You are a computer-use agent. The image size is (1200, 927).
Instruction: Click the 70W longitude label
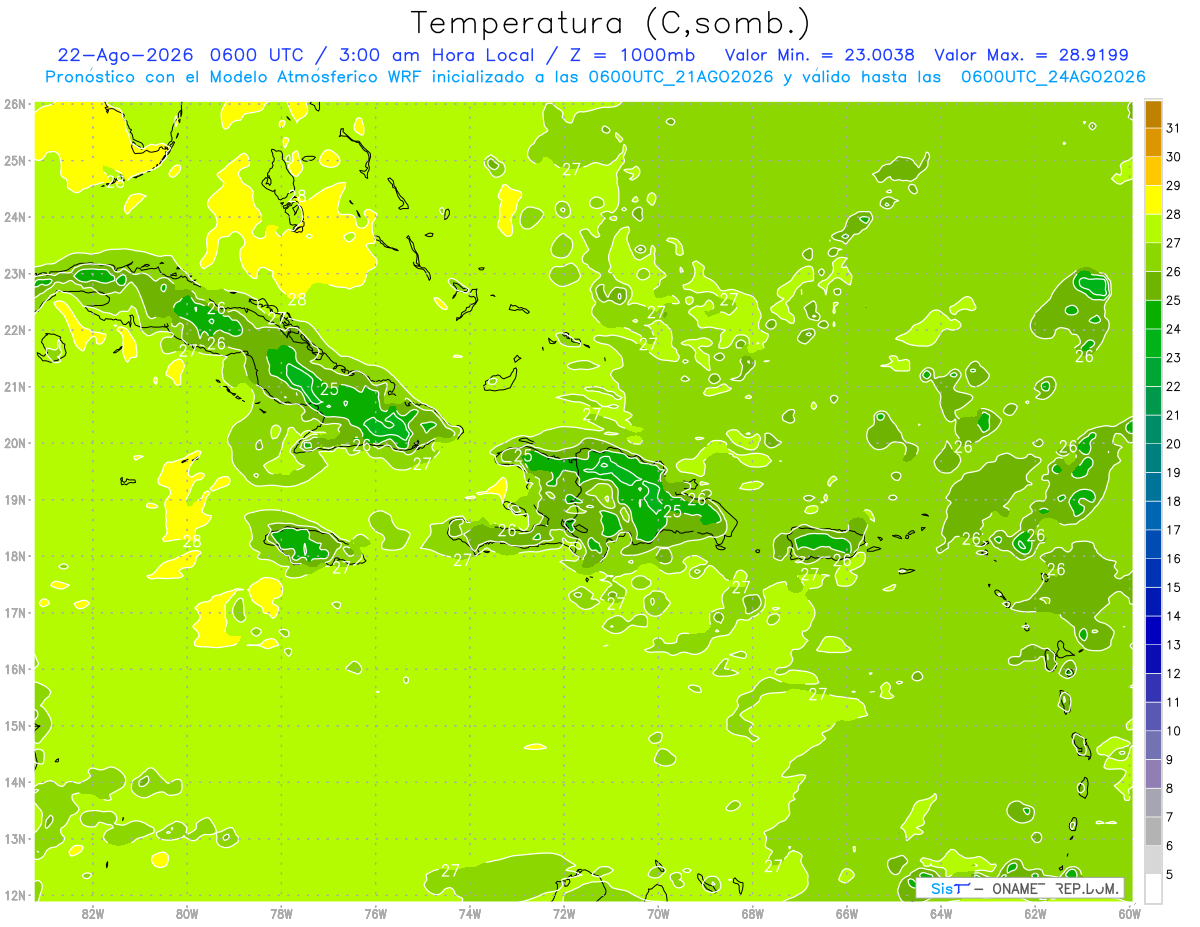coord(658,913)
